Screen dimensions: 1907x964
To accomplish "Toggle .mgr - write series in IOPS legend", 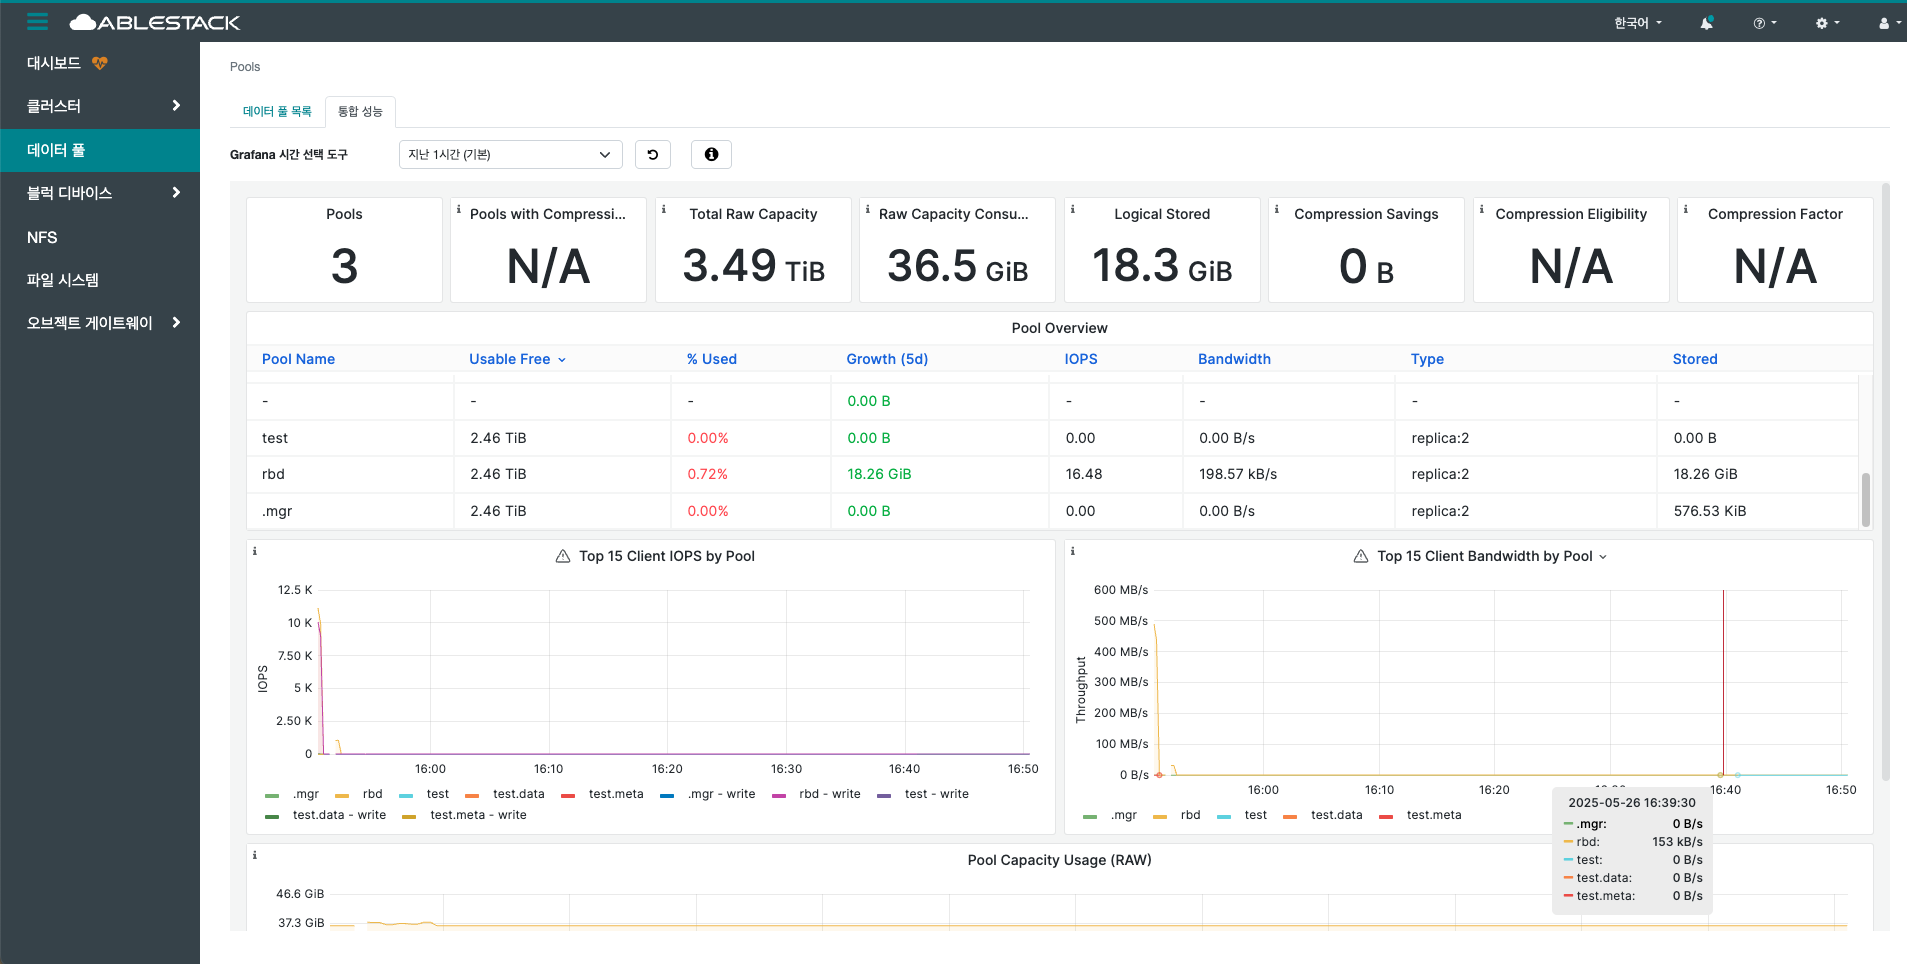I will click(x=721, y=794).
